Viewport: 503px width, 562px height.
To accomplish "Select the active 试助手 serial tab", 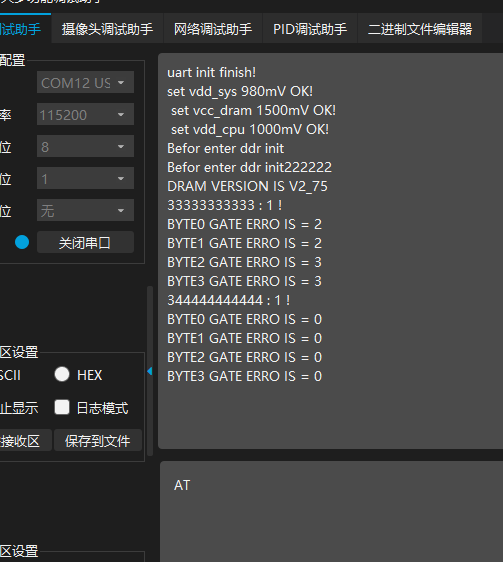I will pyautogui.click(x=25, y=29).
